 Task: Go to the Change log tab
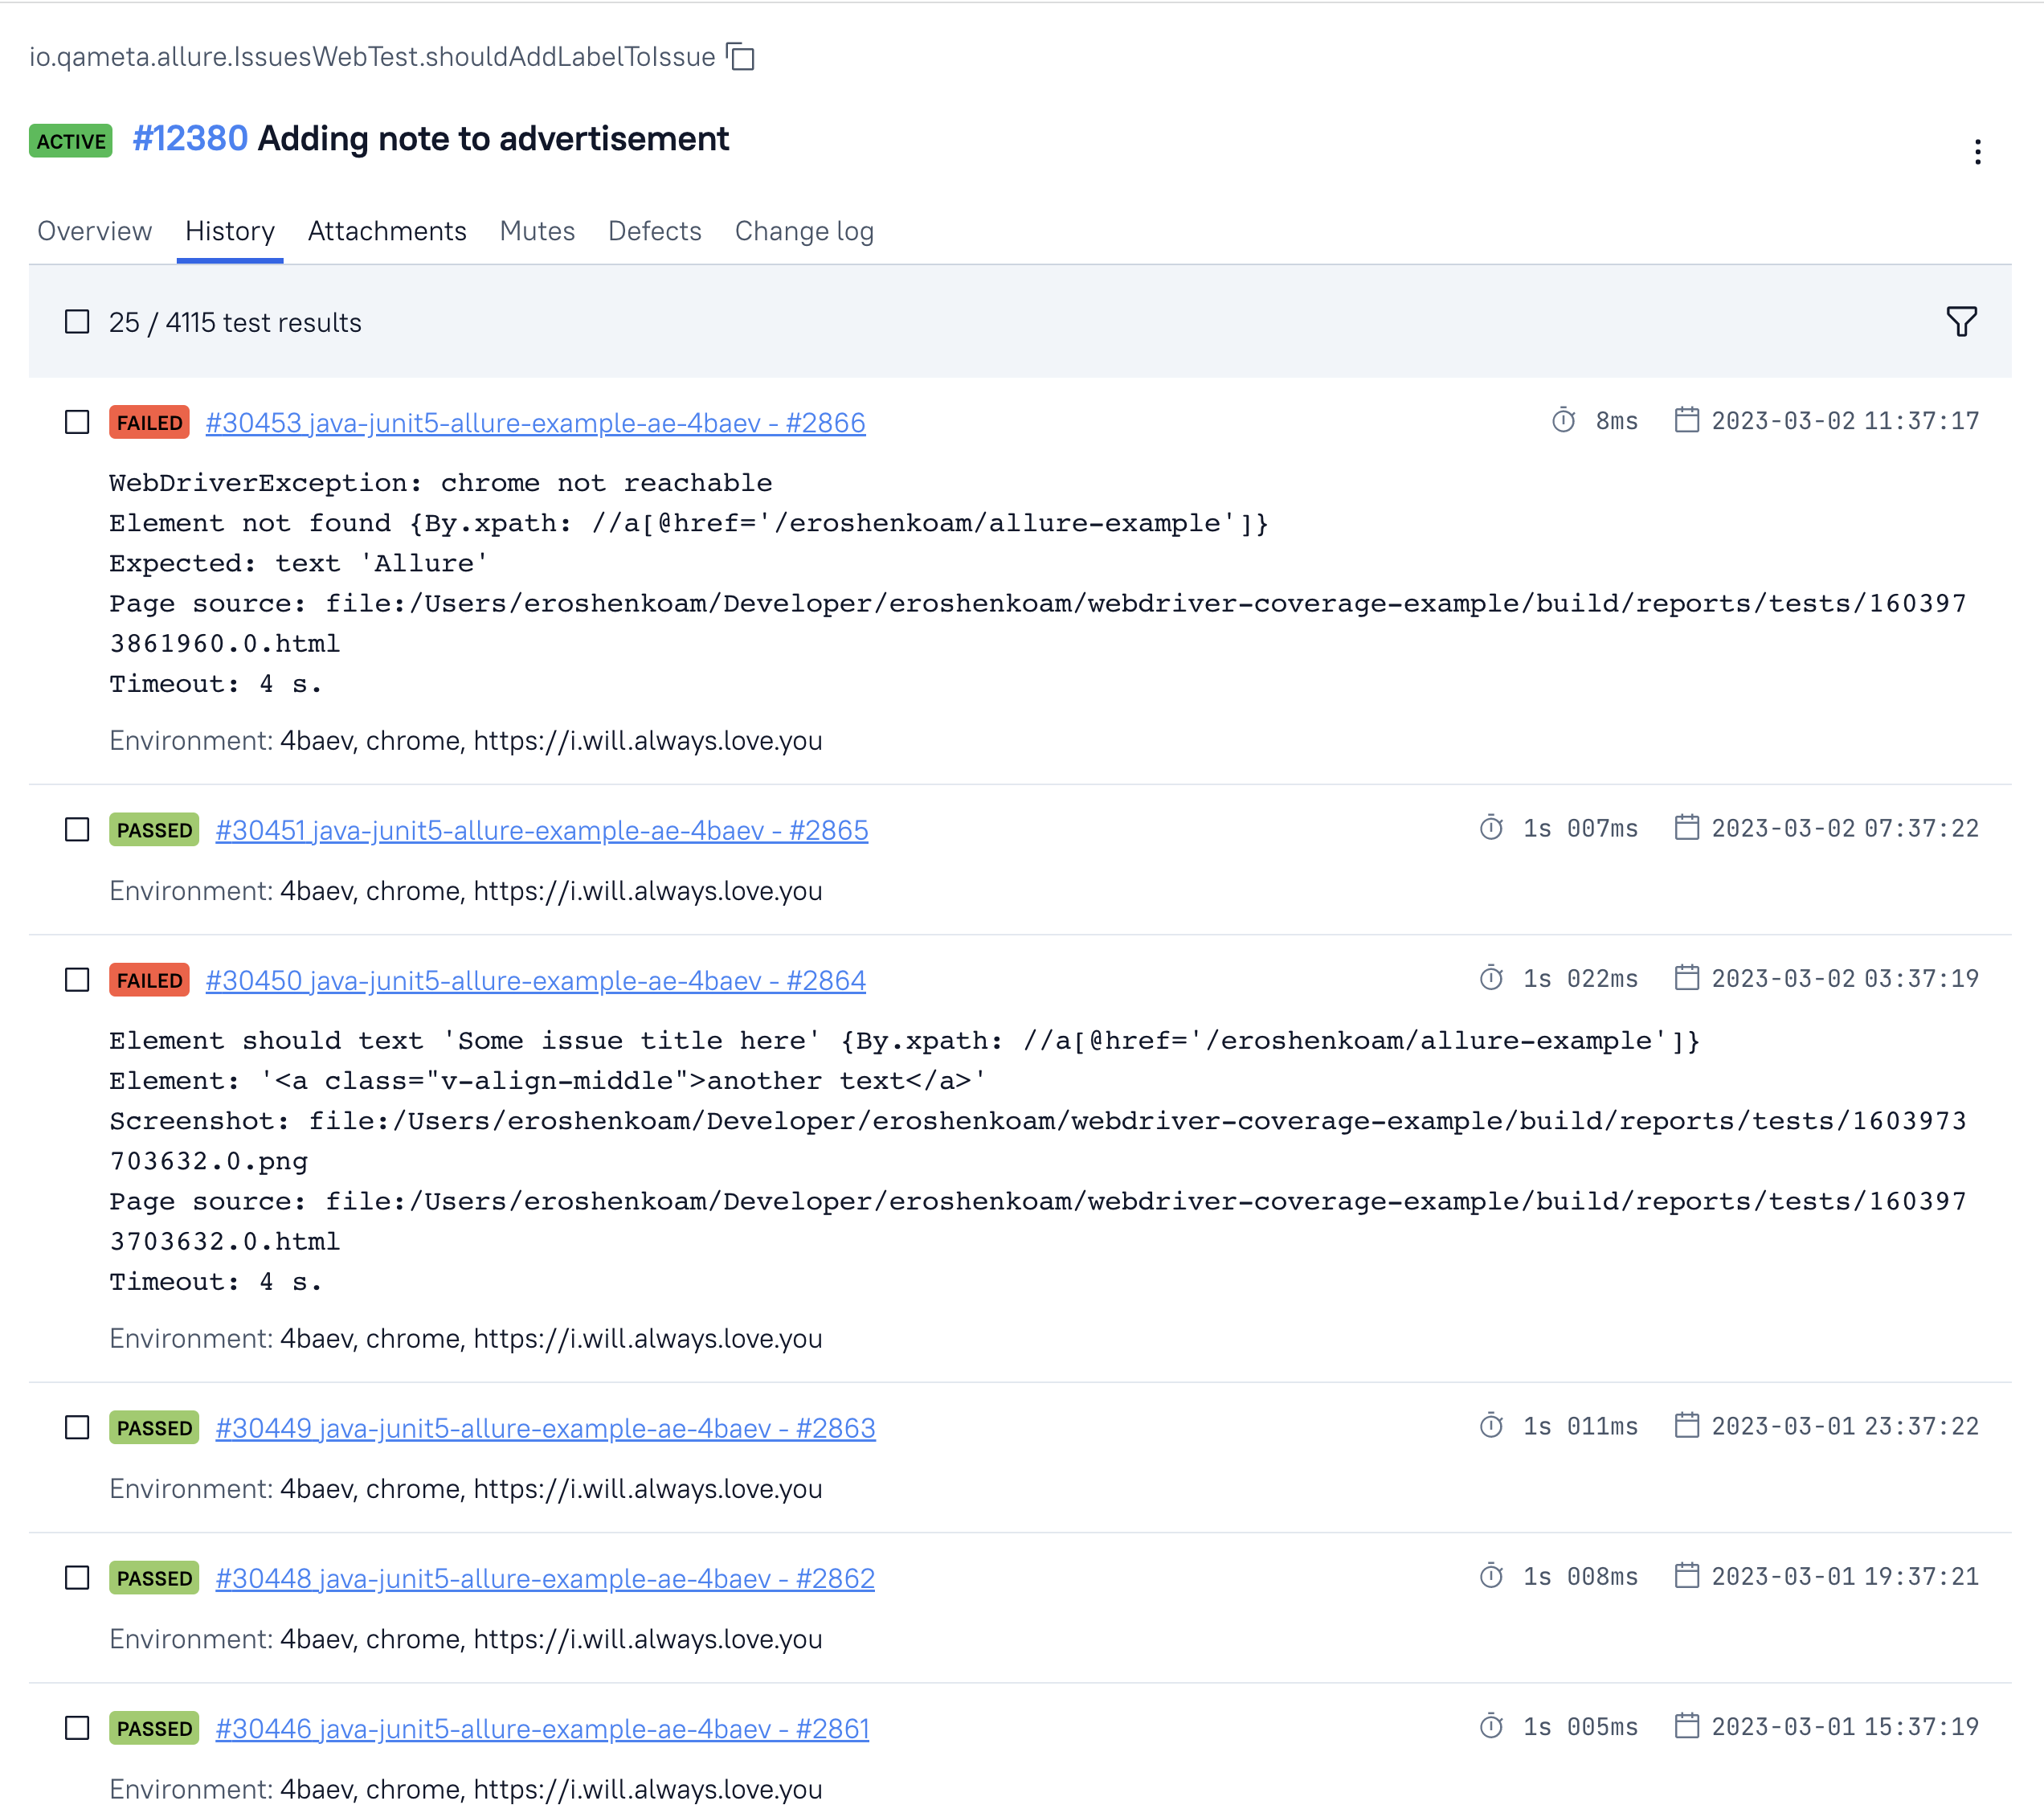click(x=804, y=231)
